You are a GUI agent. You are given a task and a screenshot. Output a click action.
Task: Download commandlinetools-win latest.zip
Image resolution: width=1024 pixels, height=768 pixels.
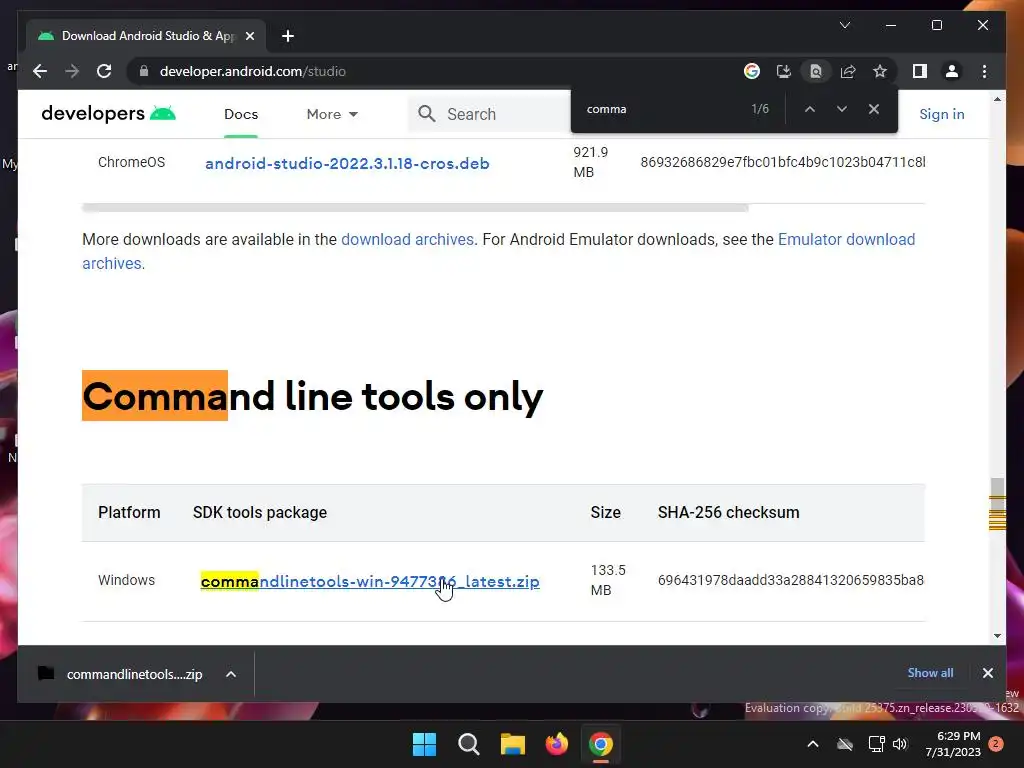[x=370, y=581]
